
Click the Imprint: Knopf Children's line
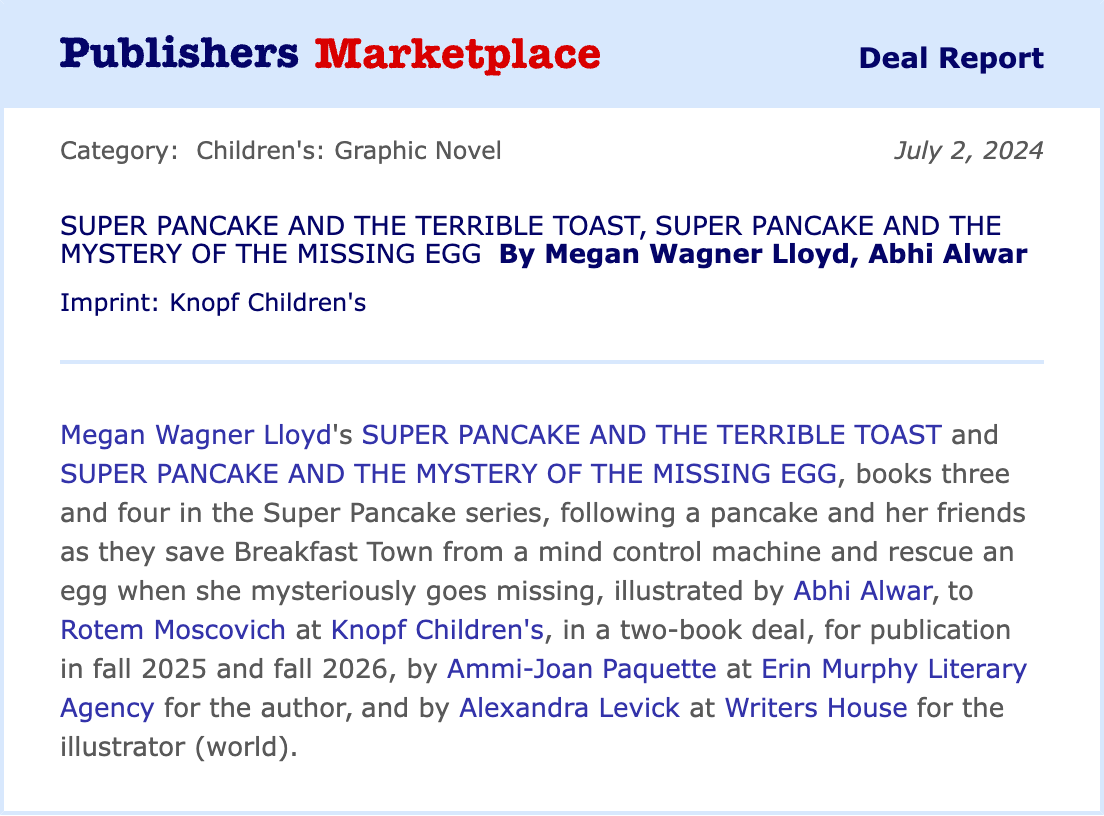pyautogui.click(x=213, y=302)
